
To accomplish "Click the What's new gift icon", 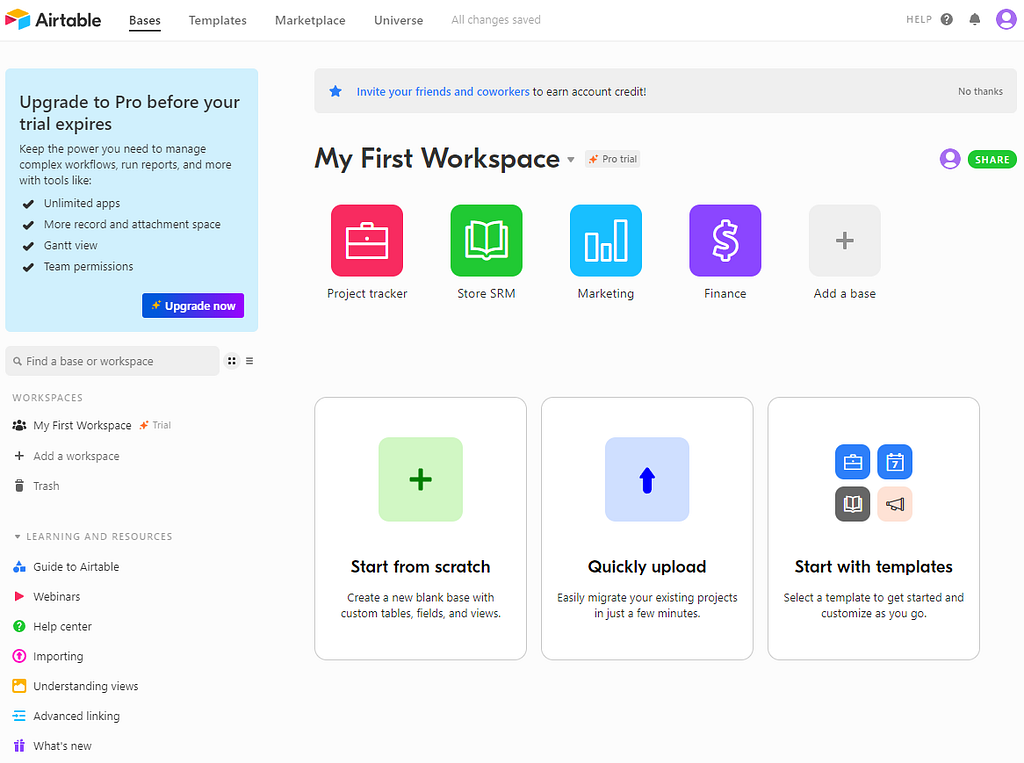I will click(x=20, y=745).
